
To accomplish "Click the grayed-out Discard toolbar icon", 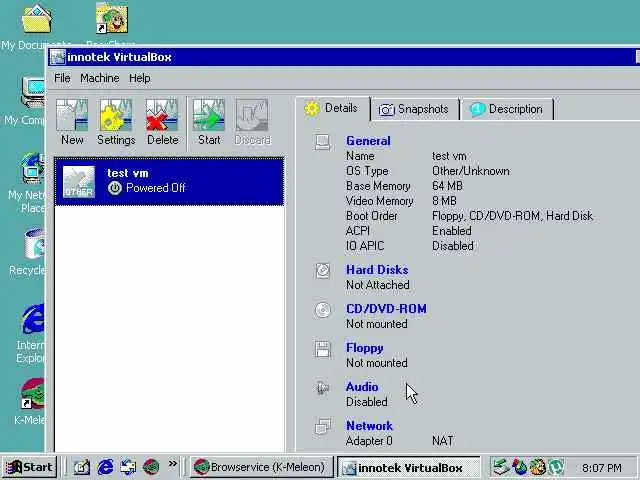I will 252,122.
